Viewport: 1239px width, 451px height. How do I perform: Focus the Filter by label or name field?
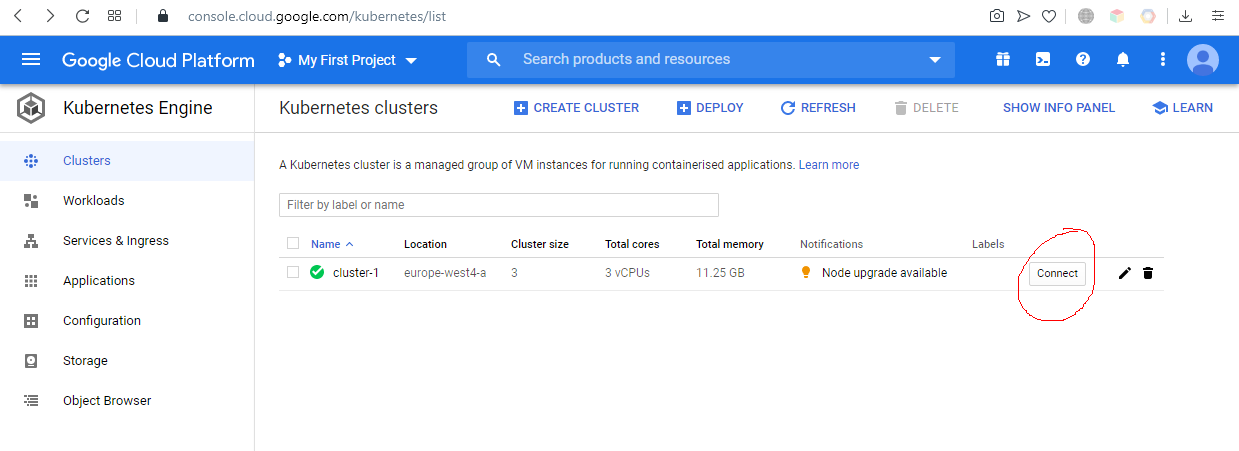[498, 205]
